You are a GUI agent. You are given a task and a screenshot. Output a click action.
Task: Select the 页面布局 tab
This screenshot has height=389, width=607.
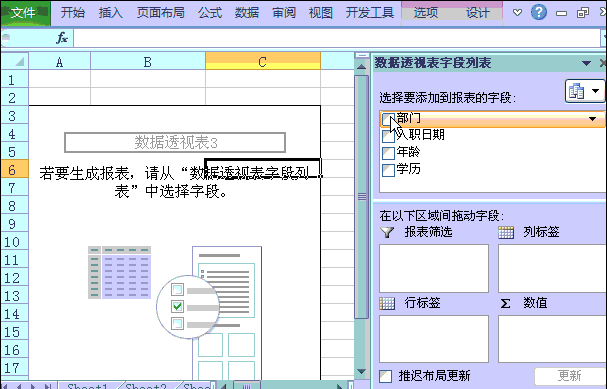pyautogui.click(x=160, y=13)
